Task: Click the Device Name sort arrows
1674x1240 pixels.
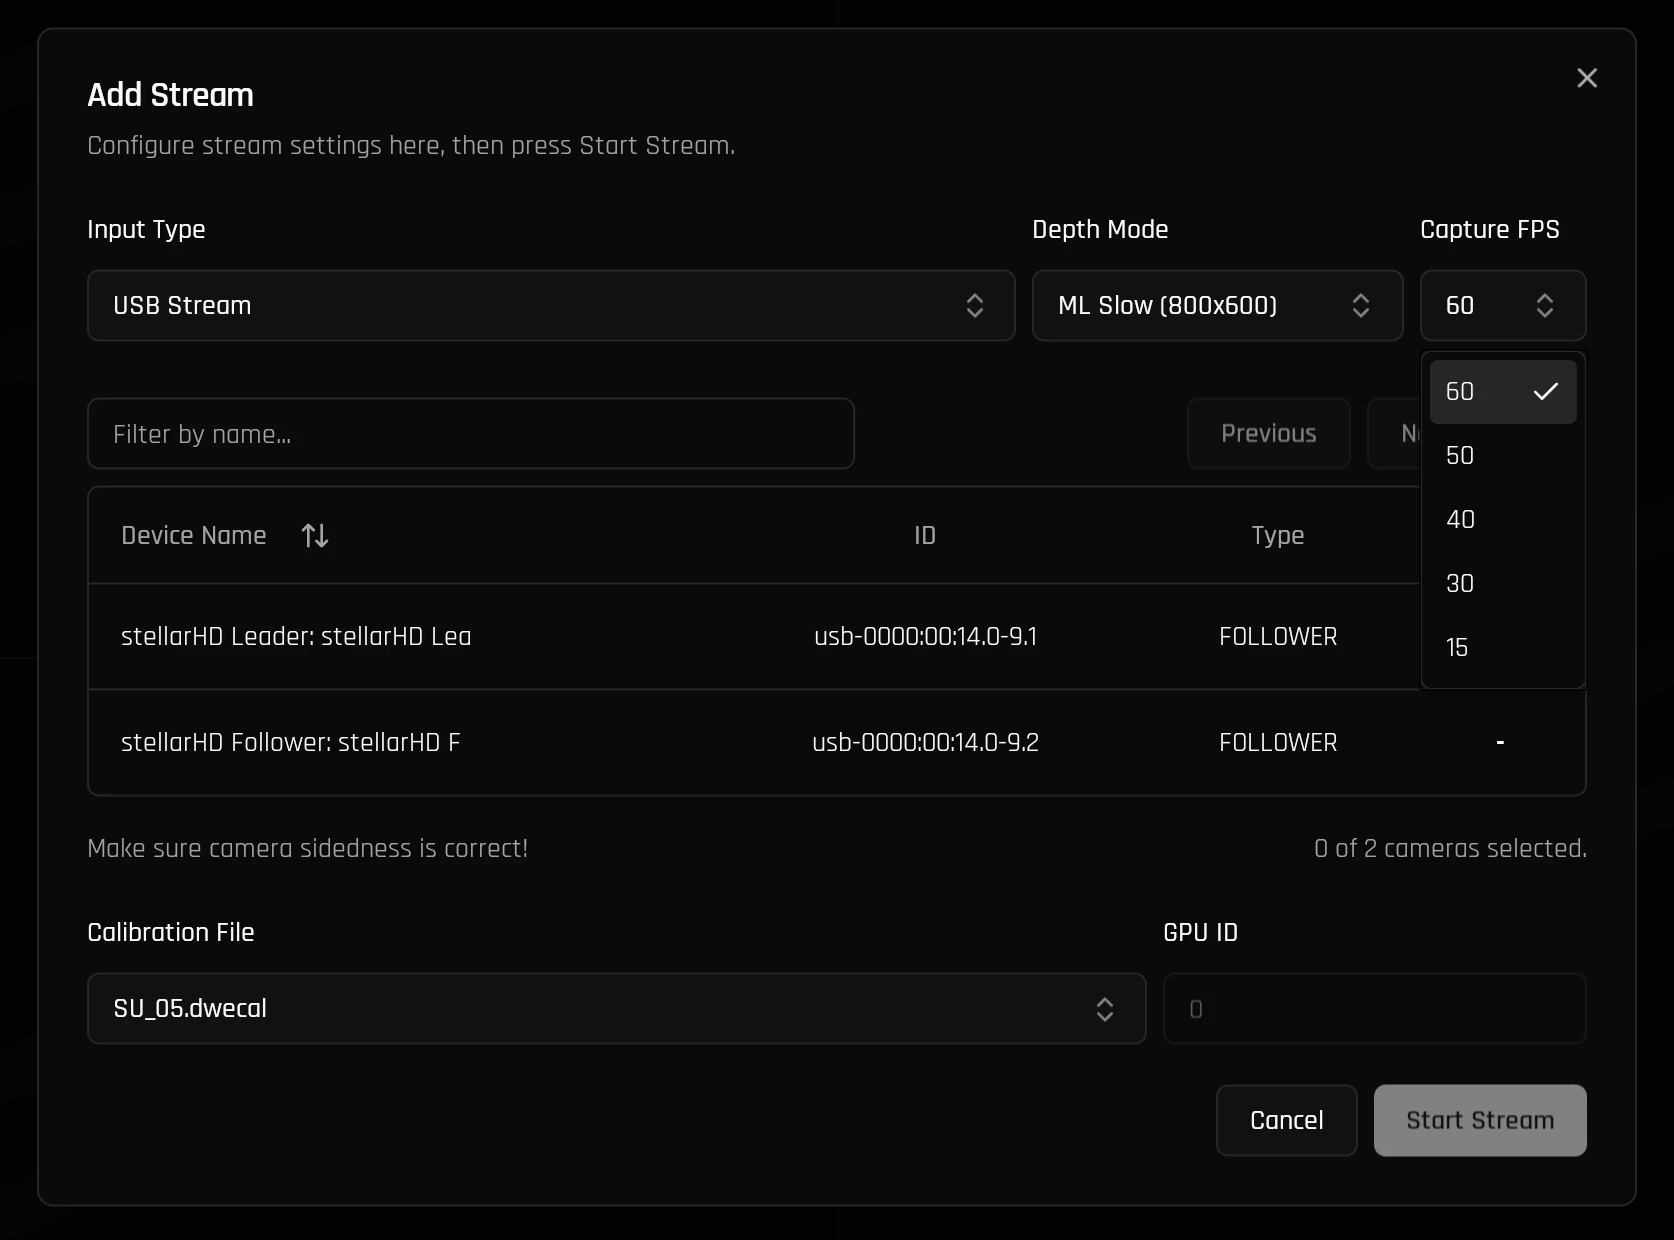Action: pos(314,535)
